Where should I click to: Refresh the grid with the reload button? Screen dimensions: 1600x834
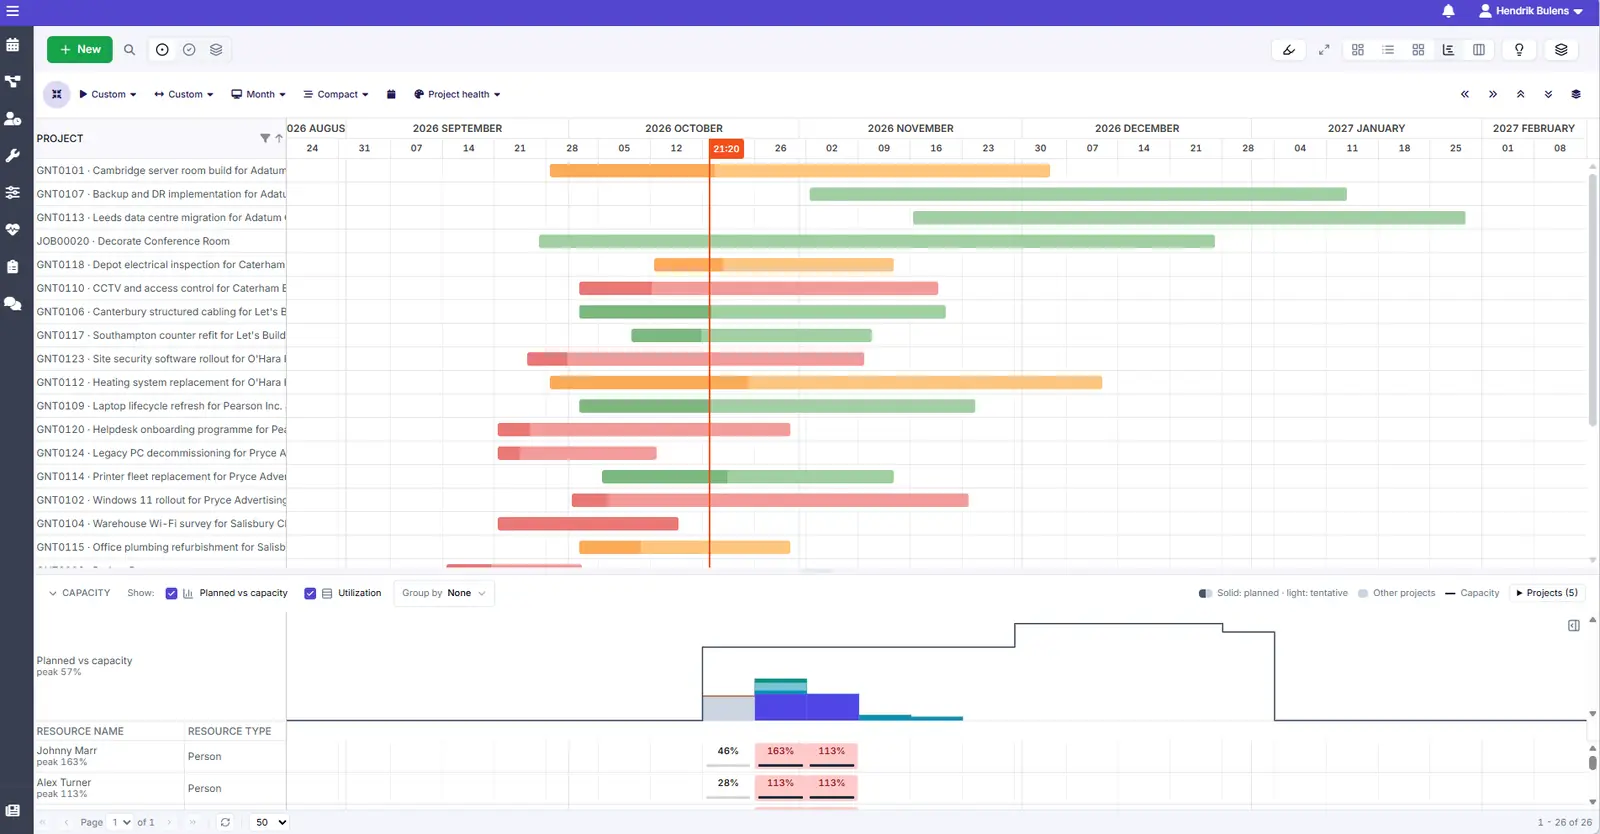(x=225, y=822)
